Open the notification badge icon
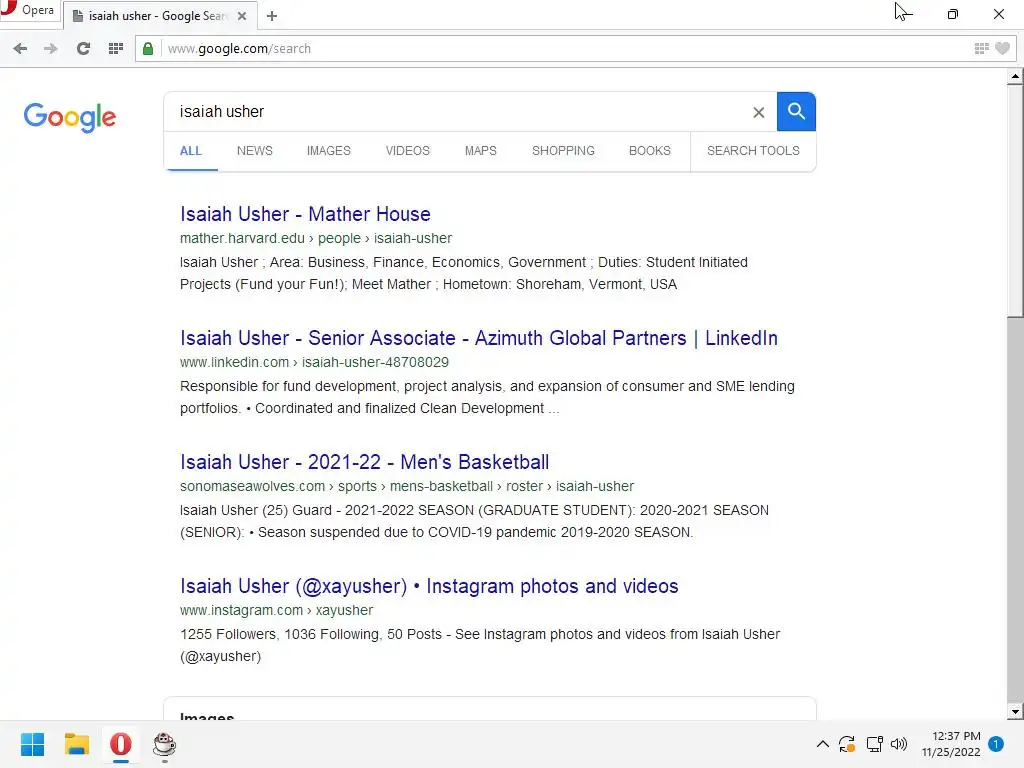This screenshot has width=1024, height=768. pos(996,744)
